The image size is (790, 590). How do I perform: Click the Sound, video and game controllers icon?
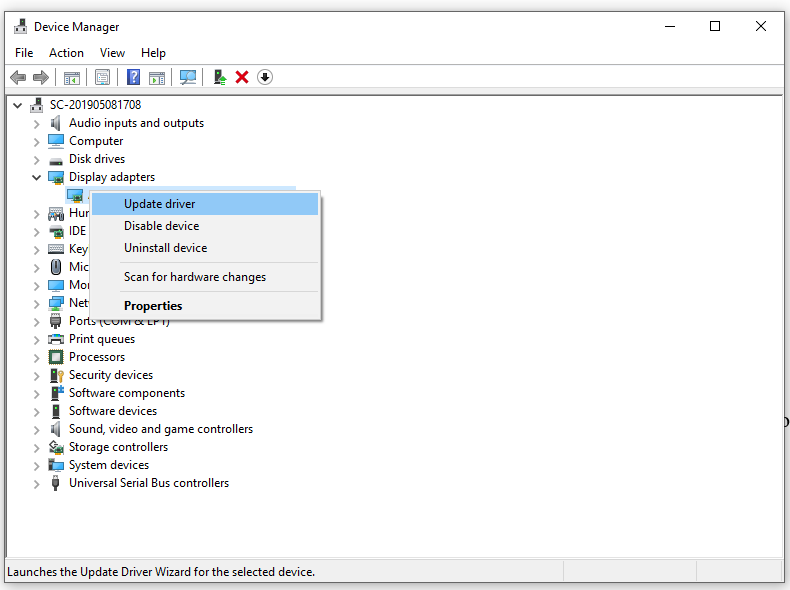[55, 429]
